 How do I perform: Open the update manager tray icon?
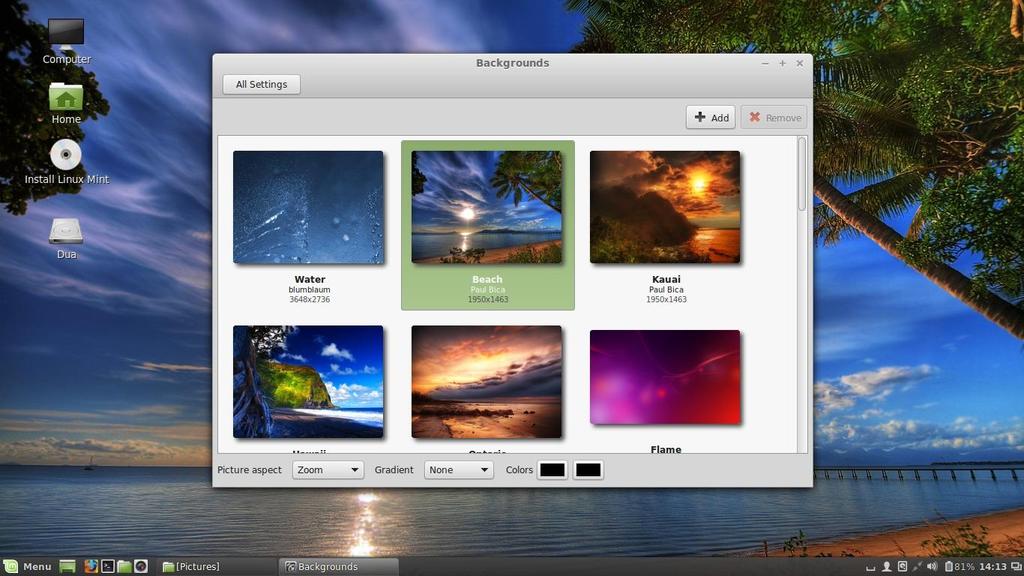pyautogui.click(x=903, y=566)
